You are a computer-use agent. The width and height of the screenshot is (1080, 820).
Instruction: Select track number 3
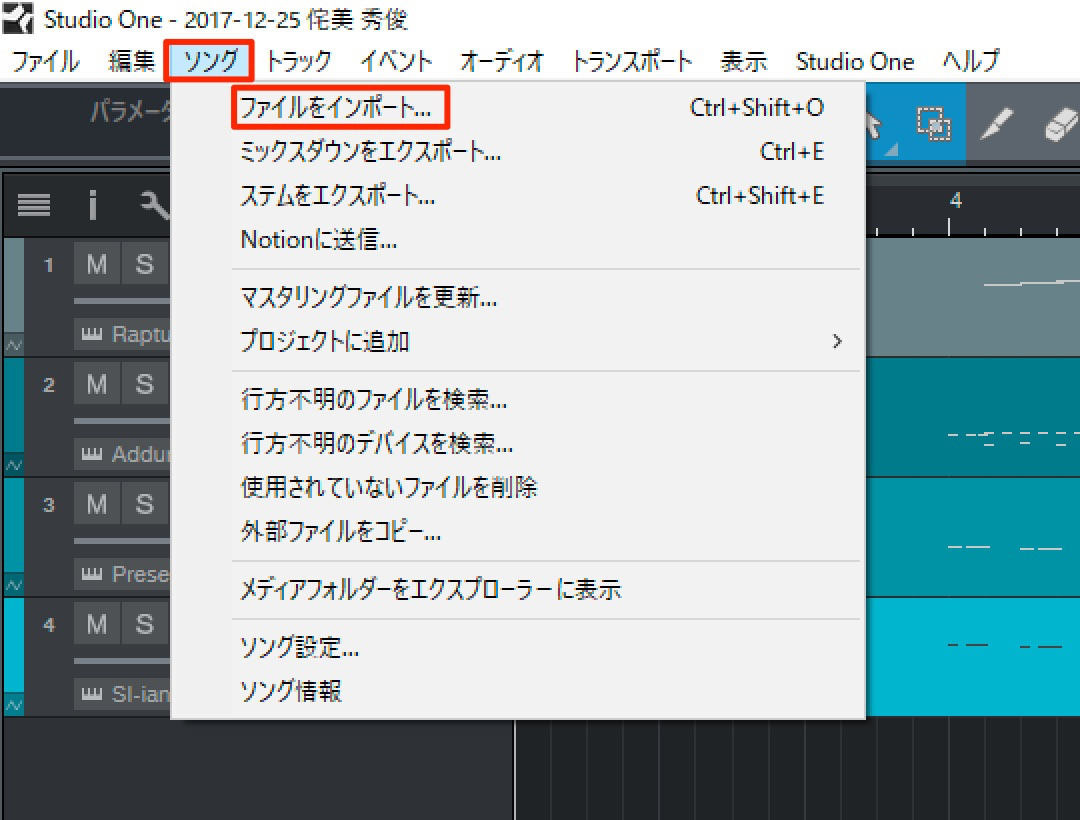click(x=48, y=505)
